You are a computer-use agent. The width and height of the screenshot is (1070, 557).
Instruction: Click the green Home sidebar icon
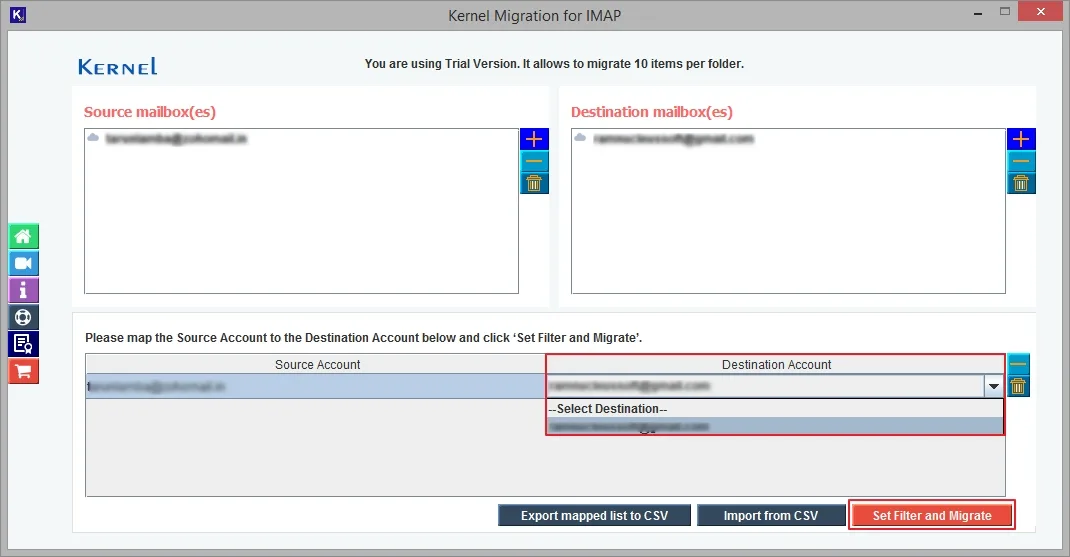click(x=23, y=236)
